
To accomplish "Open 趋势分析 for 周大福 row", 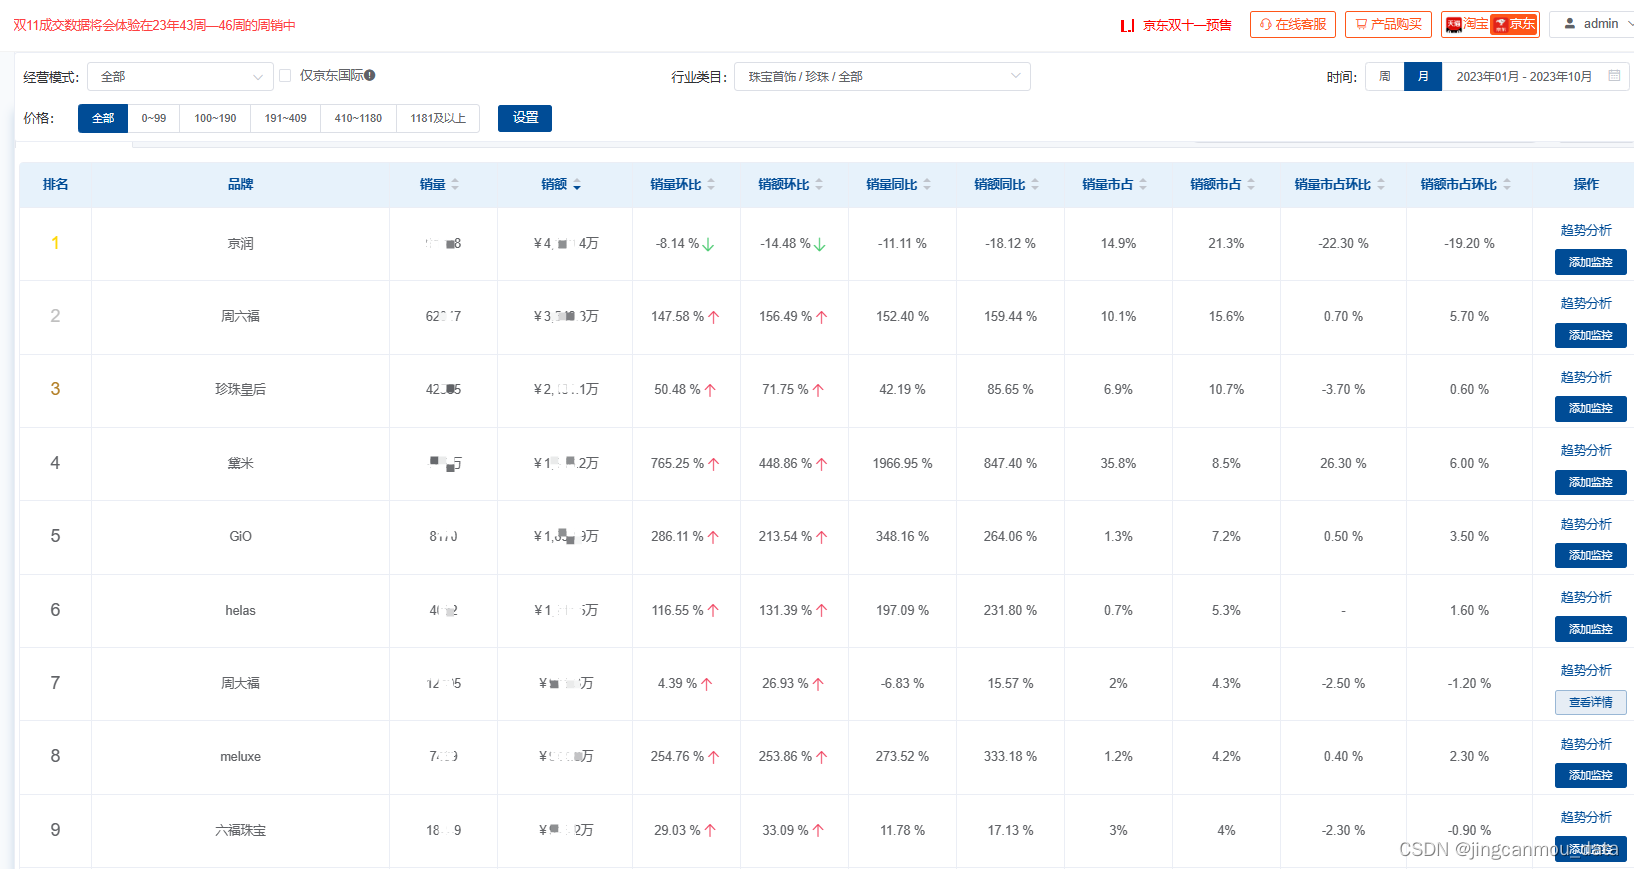I will [1586, 670].
